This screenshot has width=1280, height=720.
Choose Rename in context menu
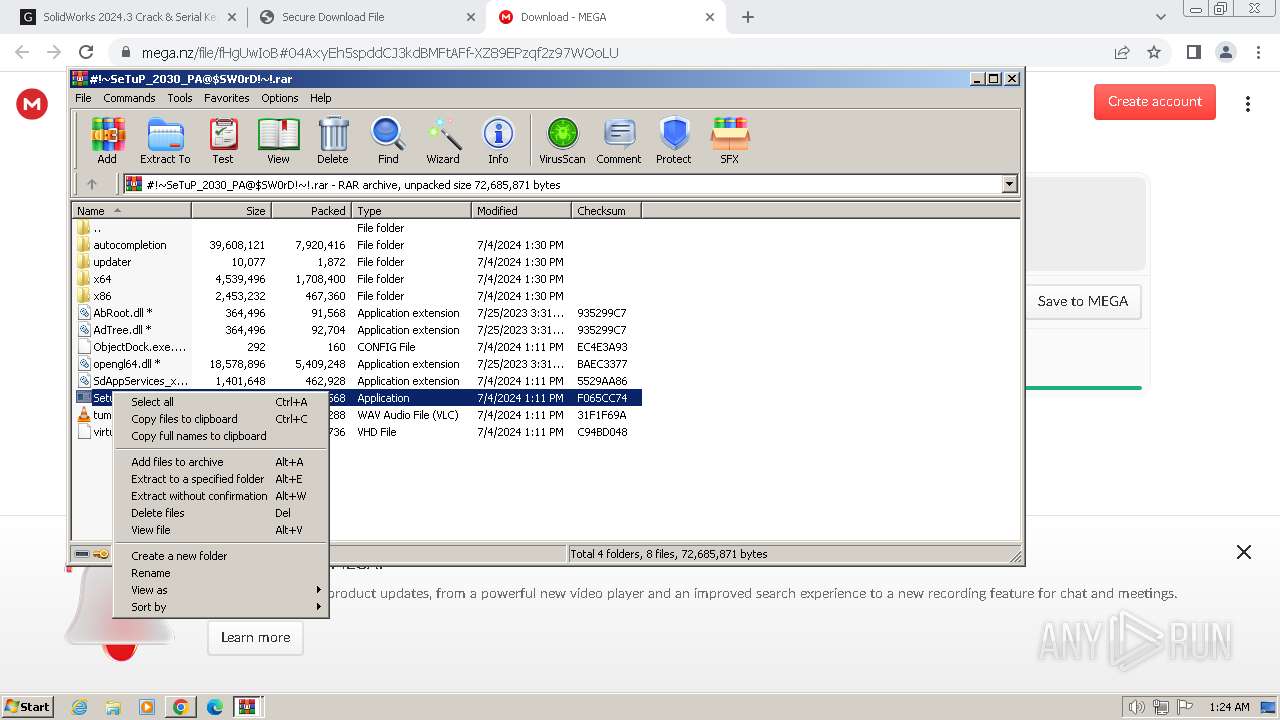pos(221,573)
